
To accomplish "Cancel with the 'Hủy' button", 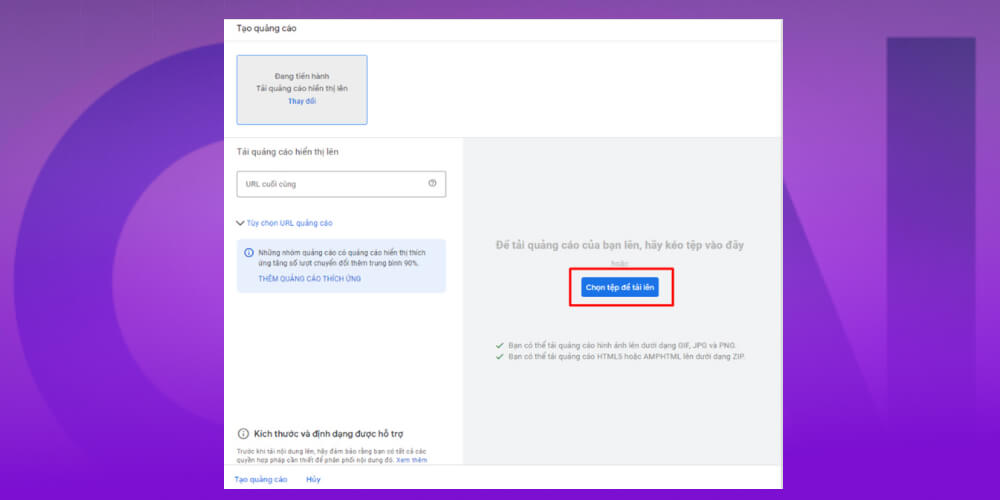I will (313, 480).
